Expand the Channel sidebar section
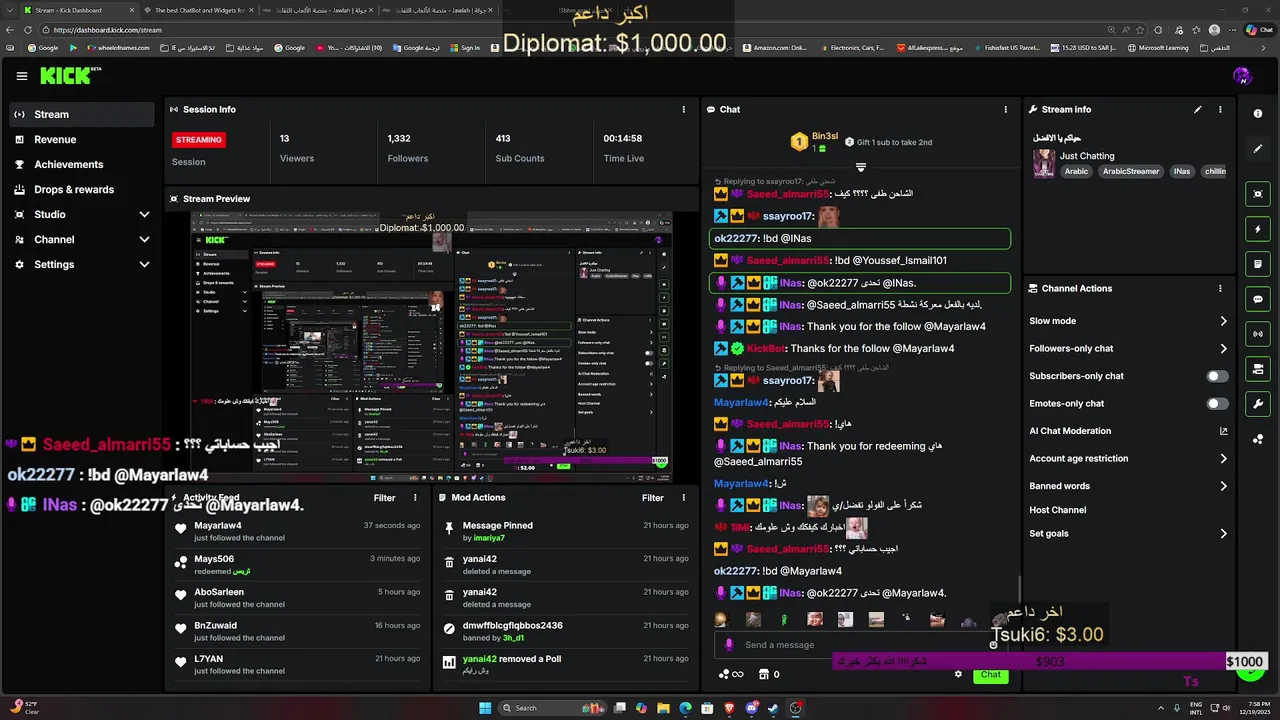This screenshot has width=1280, height=720. pos(144,239)
